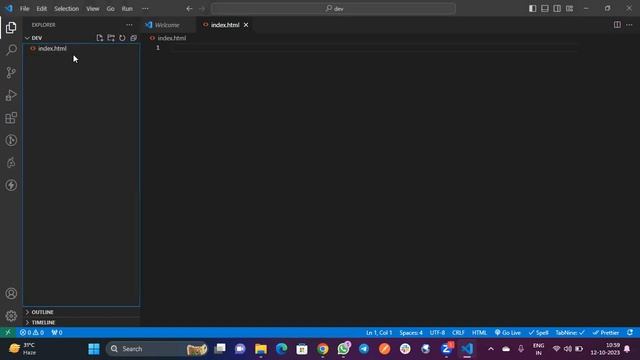Collapse all folders in Explorer

pyautogui.click(x=133, y=38)
